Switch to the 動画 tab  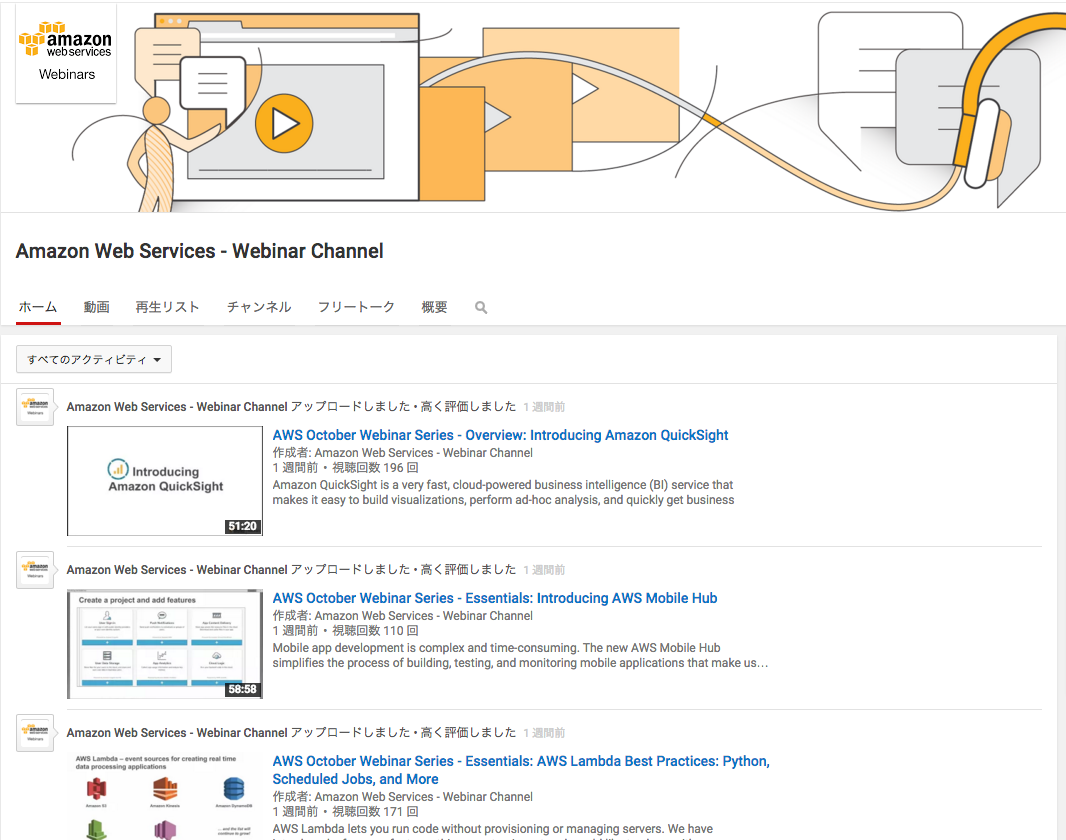pyautogui.click(x=97, y=307)
